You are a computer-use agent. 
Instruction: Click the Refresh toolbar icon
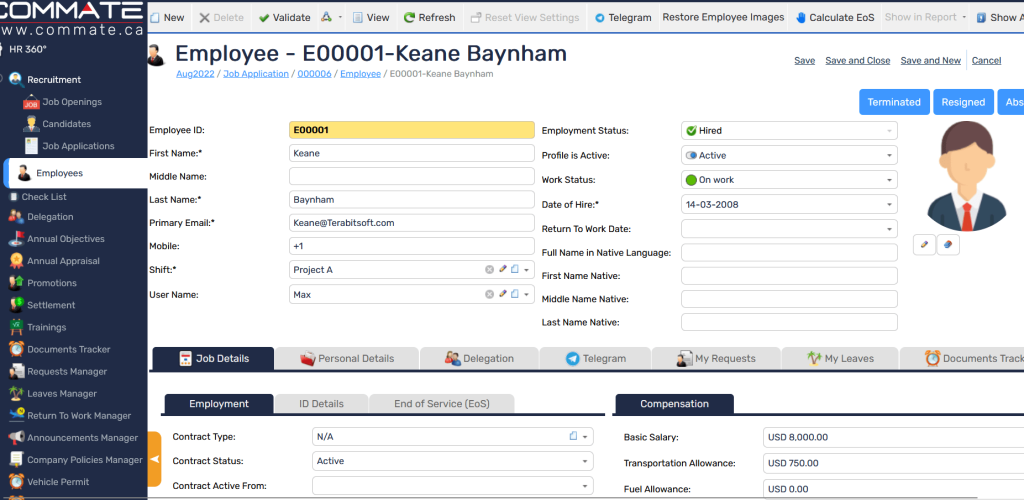click(x=410, y=18)
